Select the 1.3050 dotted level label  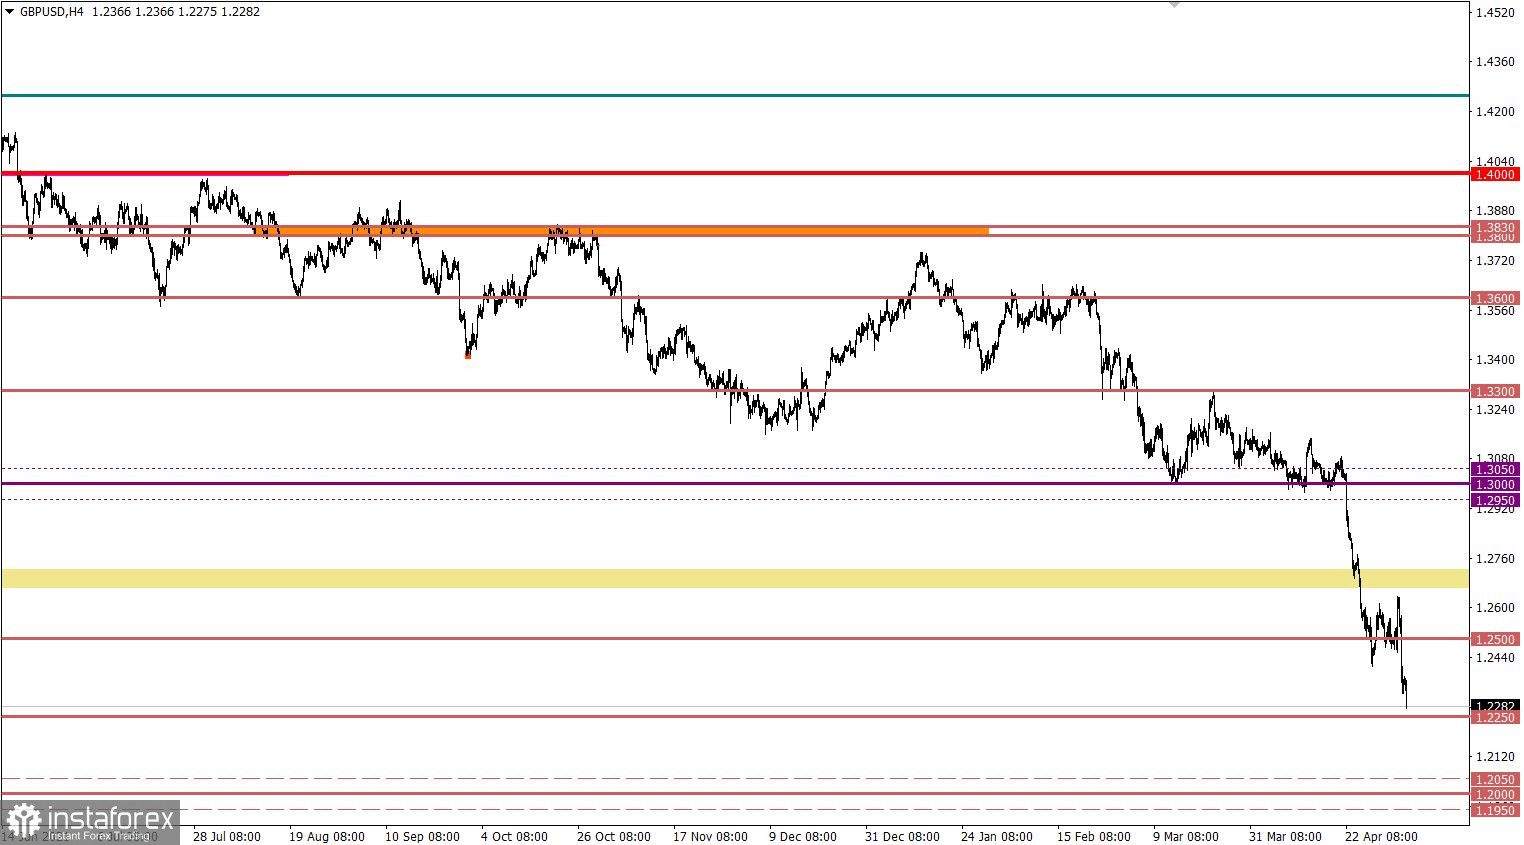click(1495, 469)
